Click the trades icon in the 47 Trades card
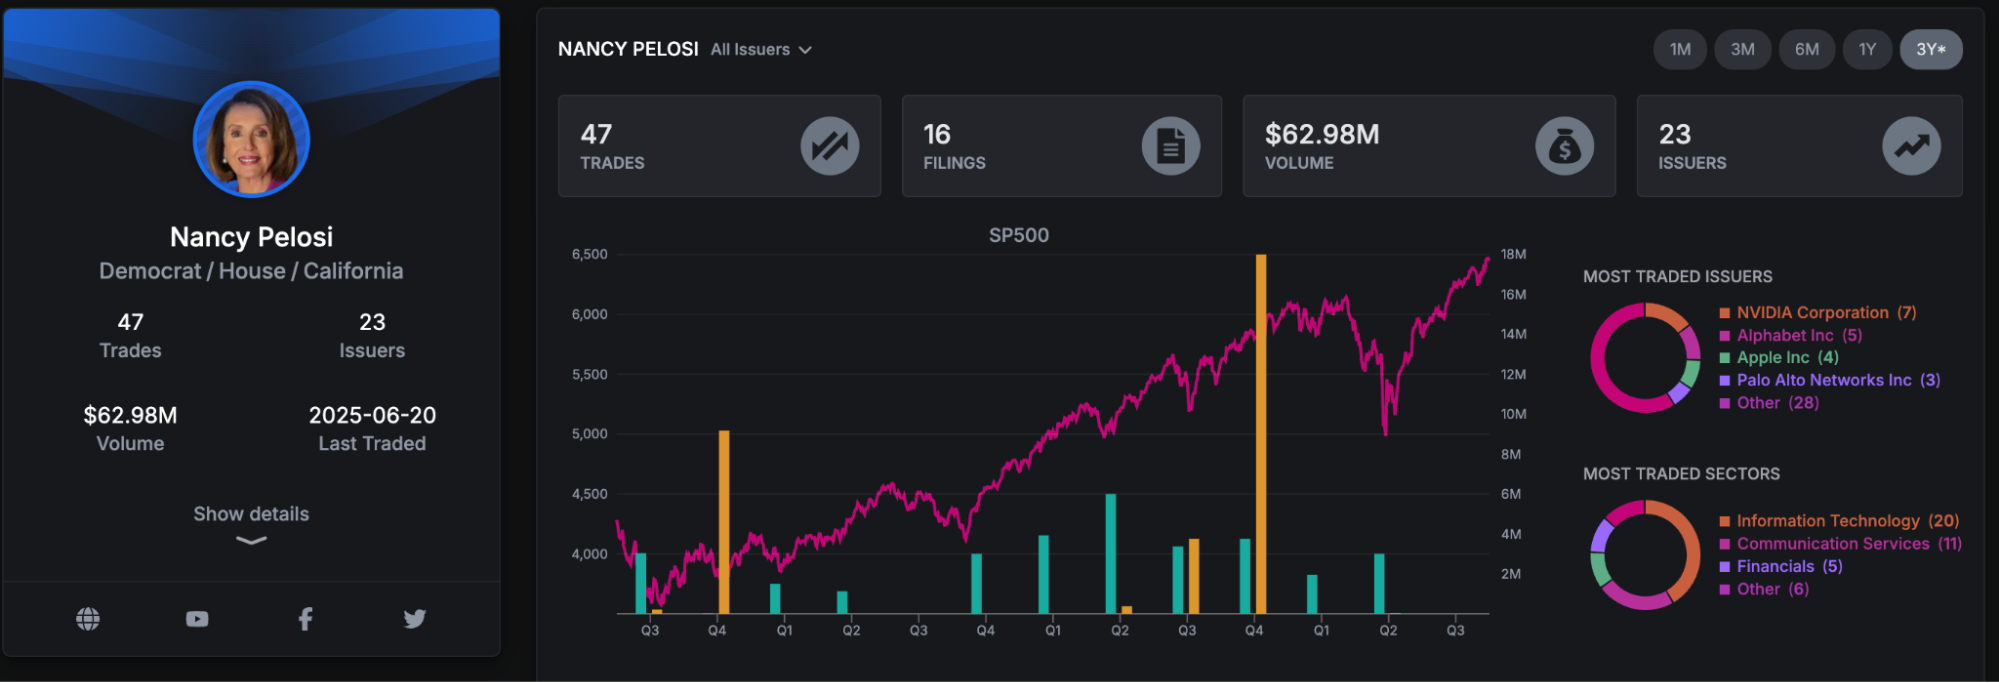The width and height of the screenshot is (1999, 683). [x=829, y=146]
